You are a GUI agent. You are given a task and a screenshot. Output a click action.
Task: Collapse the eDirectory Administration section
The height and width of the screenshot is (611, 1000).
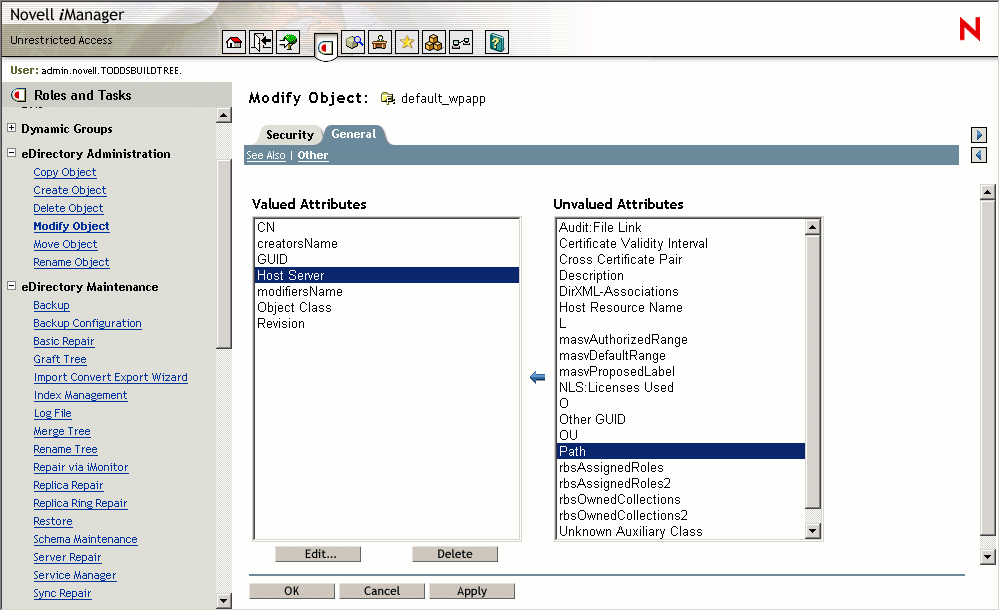[9, 153]
